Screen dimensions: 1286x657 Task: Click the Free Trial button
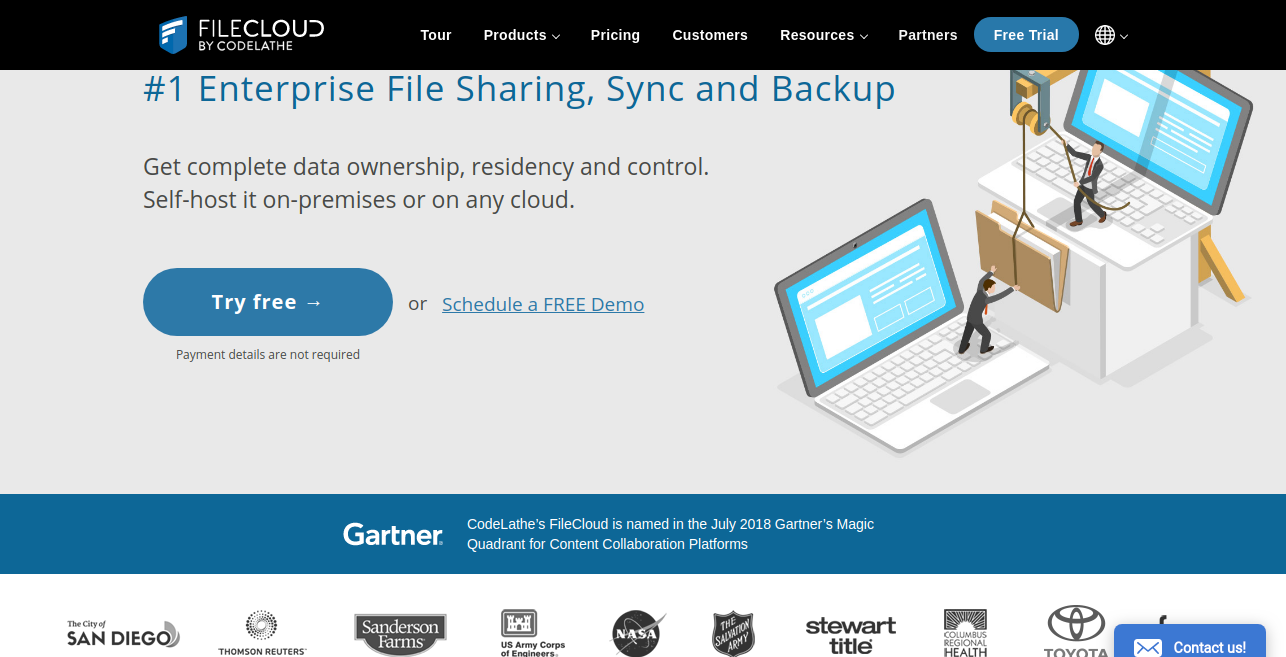coord(1026,34)
